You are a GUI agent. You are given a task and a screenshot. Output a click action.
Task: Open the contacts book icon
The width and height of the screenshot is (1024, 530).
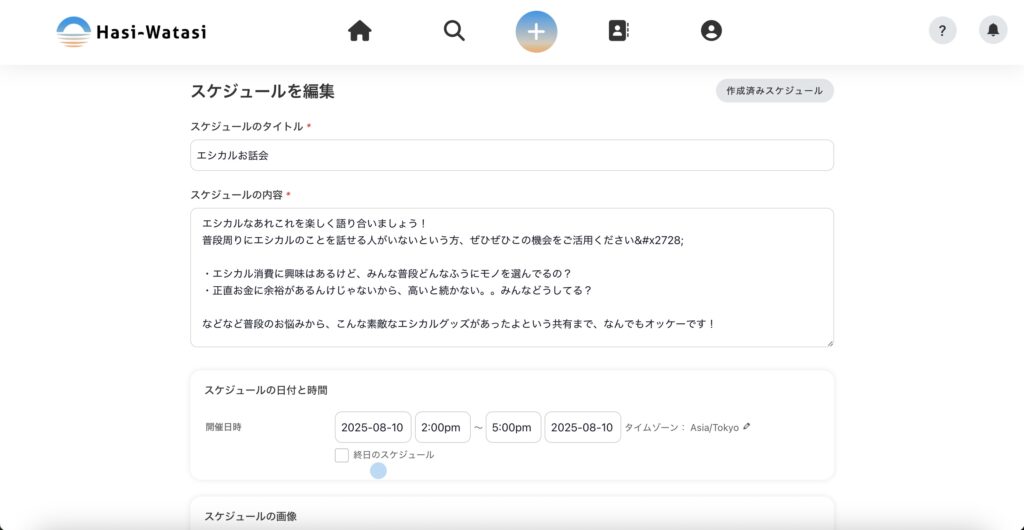click(x=618, y=31)
